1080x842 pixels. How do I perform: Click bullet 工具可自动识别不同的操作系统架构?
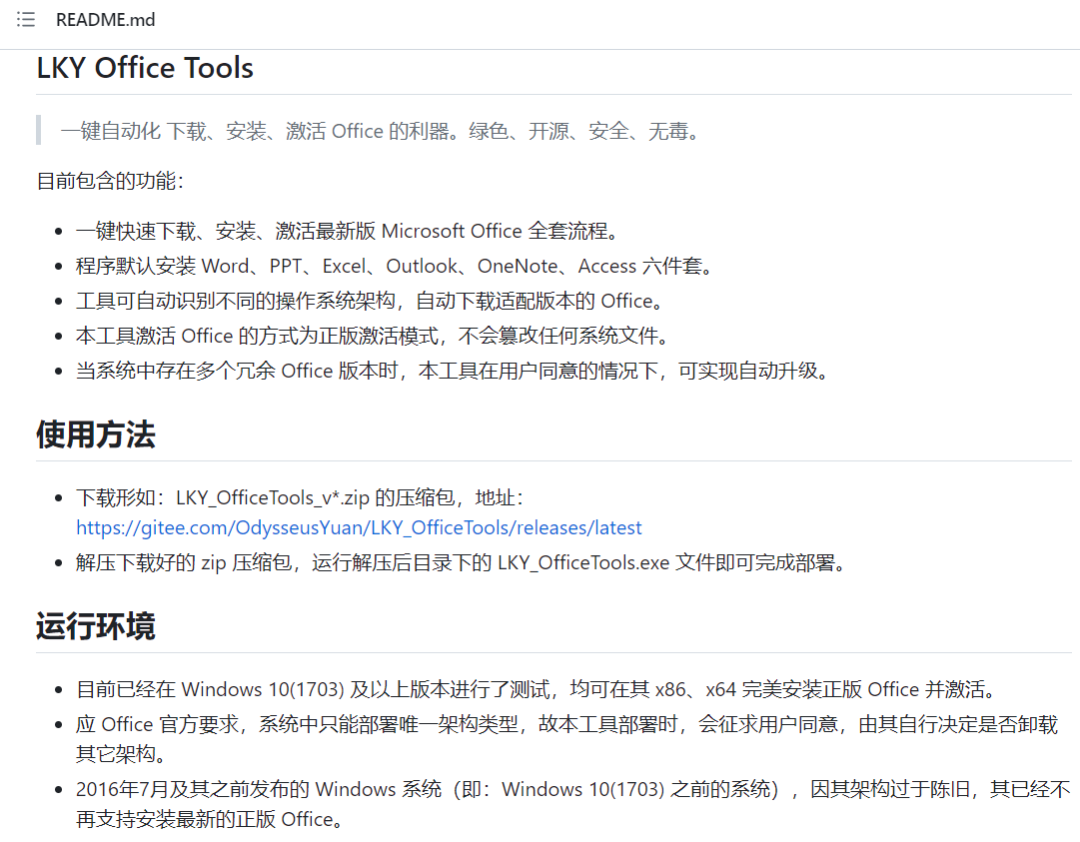[371, 301]
